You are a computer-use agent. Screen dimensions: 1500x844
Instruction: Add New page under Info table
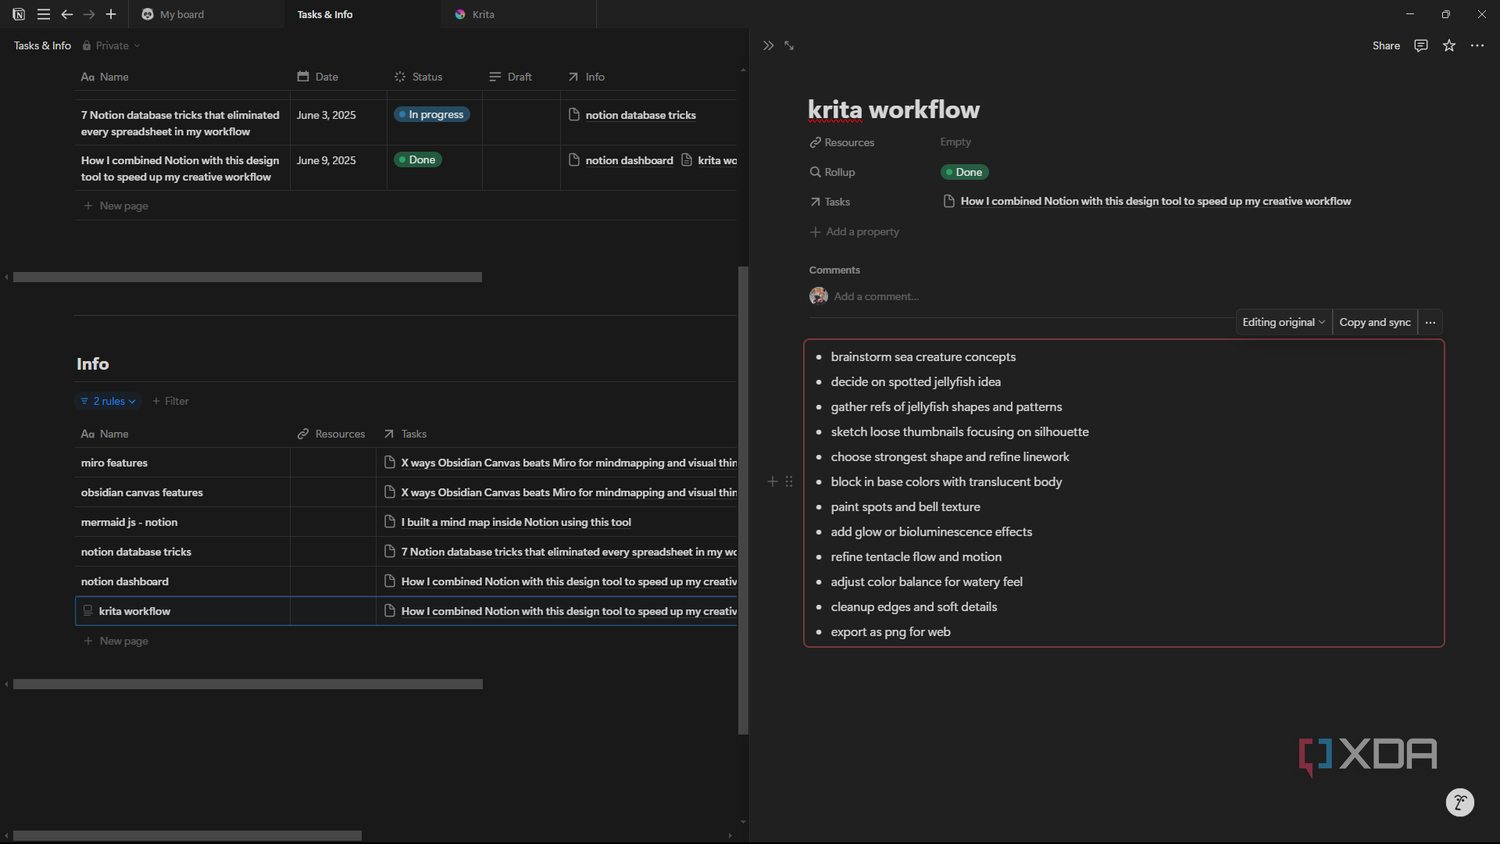coord(116,641)
